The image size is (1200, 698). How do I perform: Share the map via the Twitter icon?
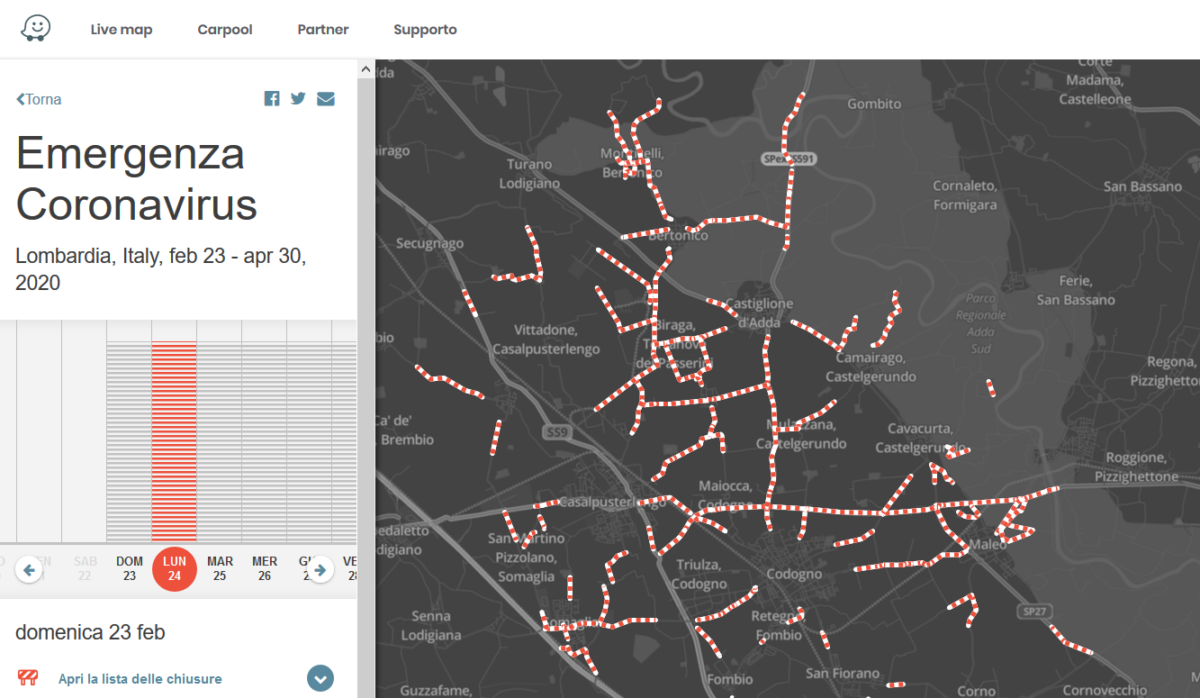298,98
